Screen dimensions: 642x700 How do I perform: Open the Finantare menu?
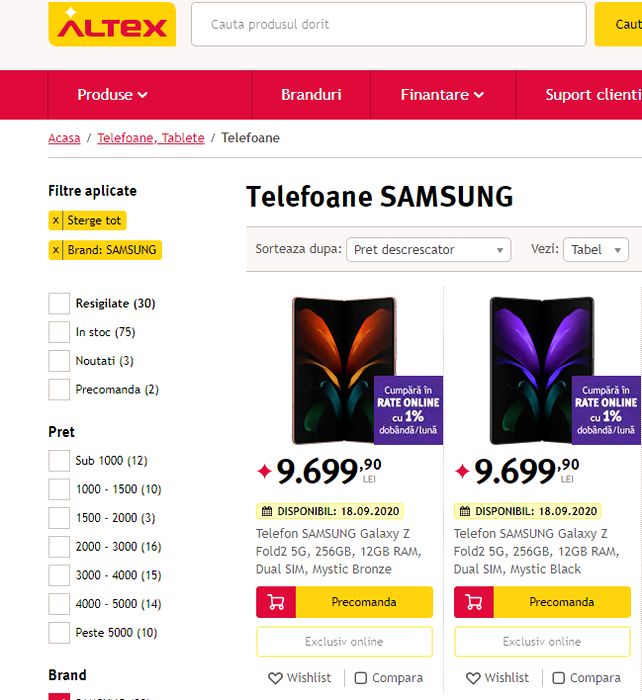point(442,95)
